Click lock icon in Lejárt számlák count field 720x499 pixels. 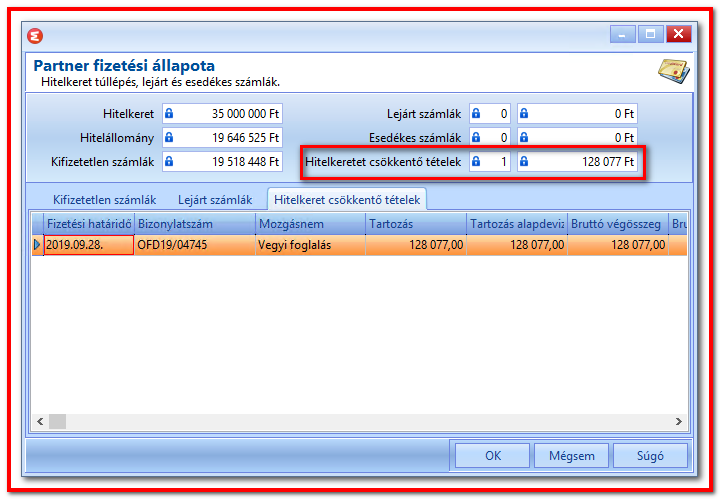click(x=476, y=113)
